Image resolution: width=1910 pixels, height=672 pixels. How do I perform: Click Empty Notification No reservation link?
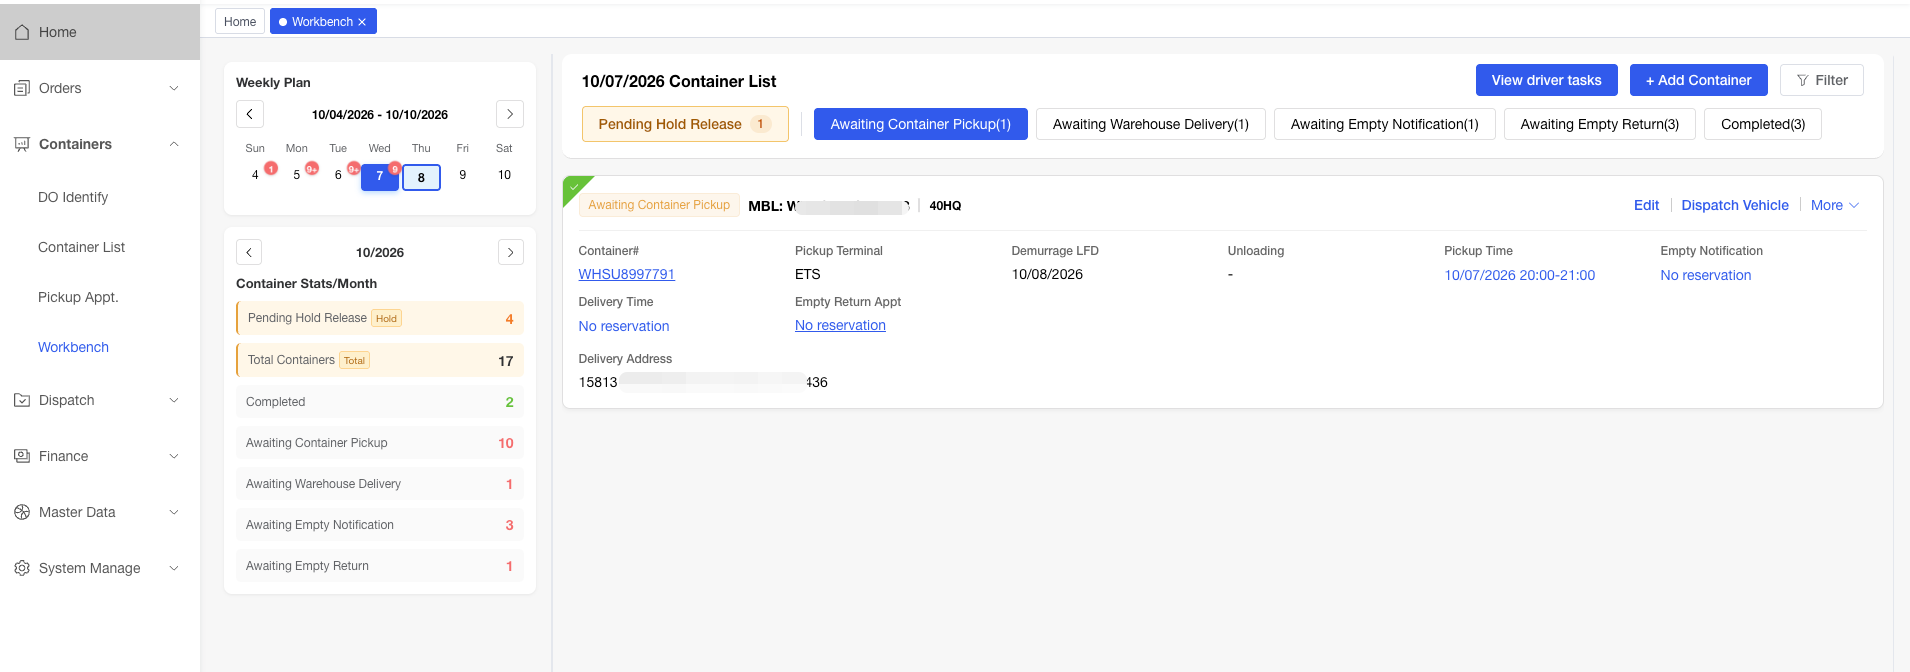tap(1706, 275)
